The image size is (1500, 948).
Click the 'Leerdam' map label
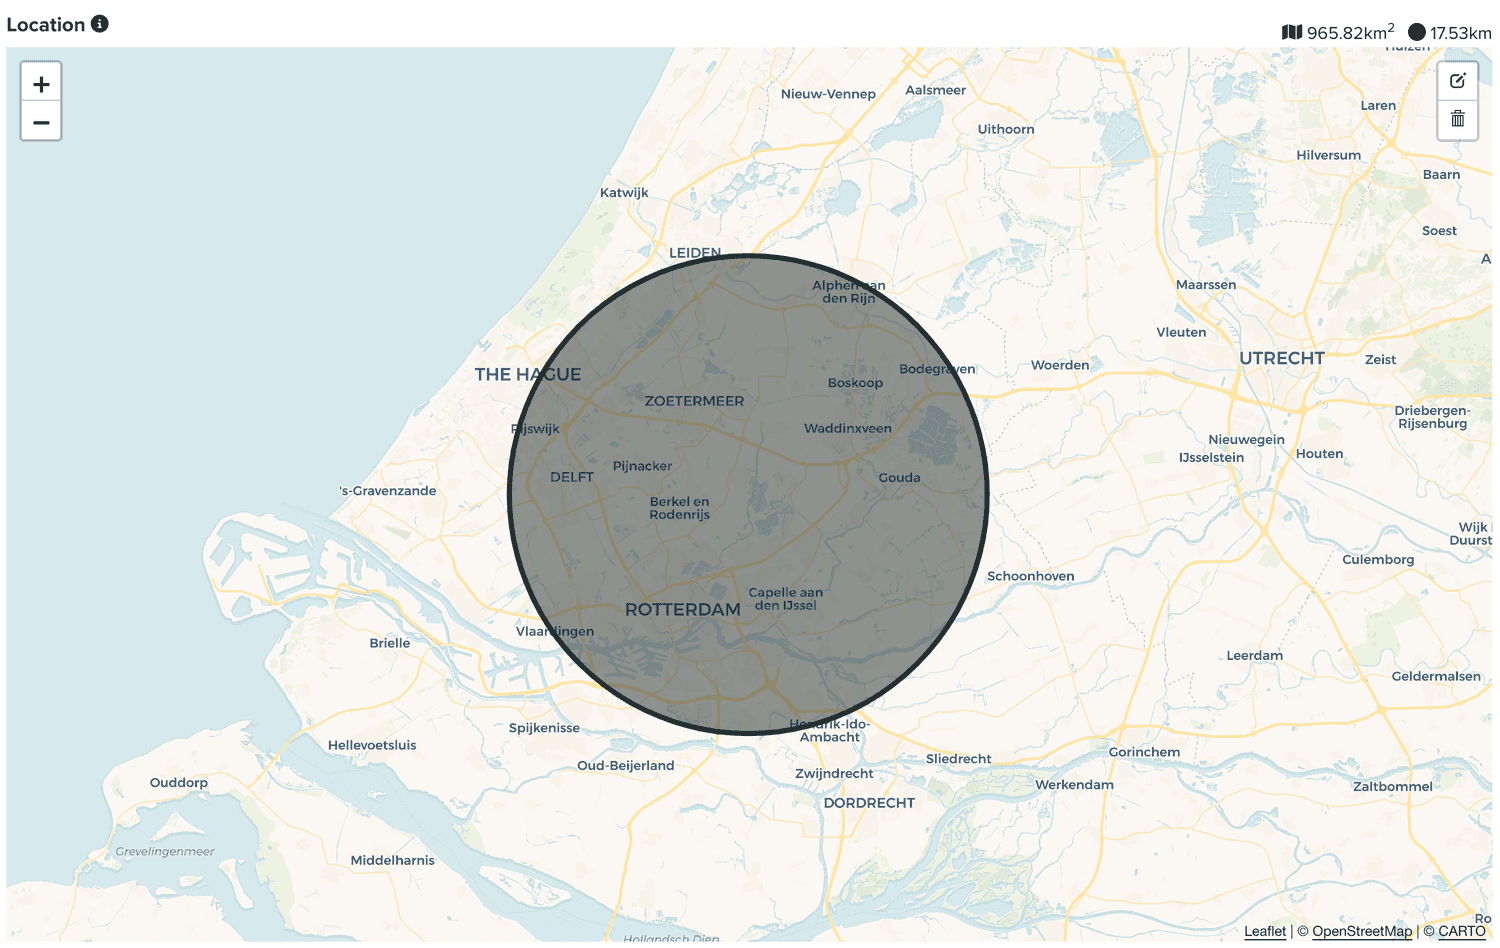click(x=1254, y=656)
